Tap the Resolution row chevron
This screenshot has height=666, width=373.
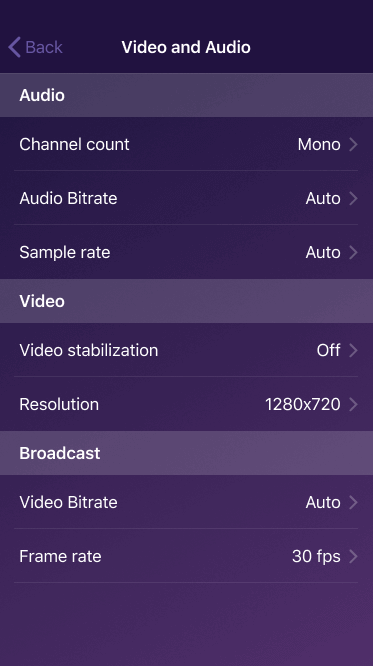point(353,404)
